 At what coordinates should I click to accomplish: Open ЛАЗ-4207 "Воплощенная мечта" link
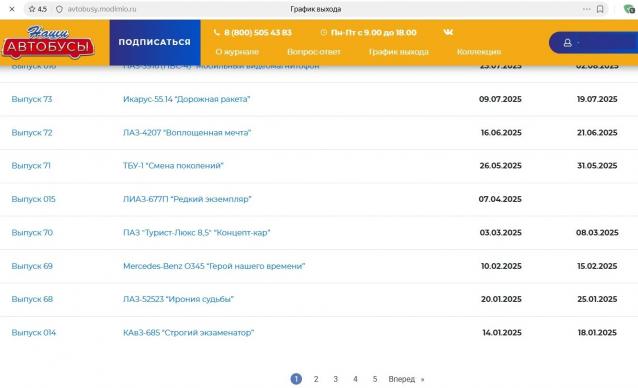coord(187,133)
